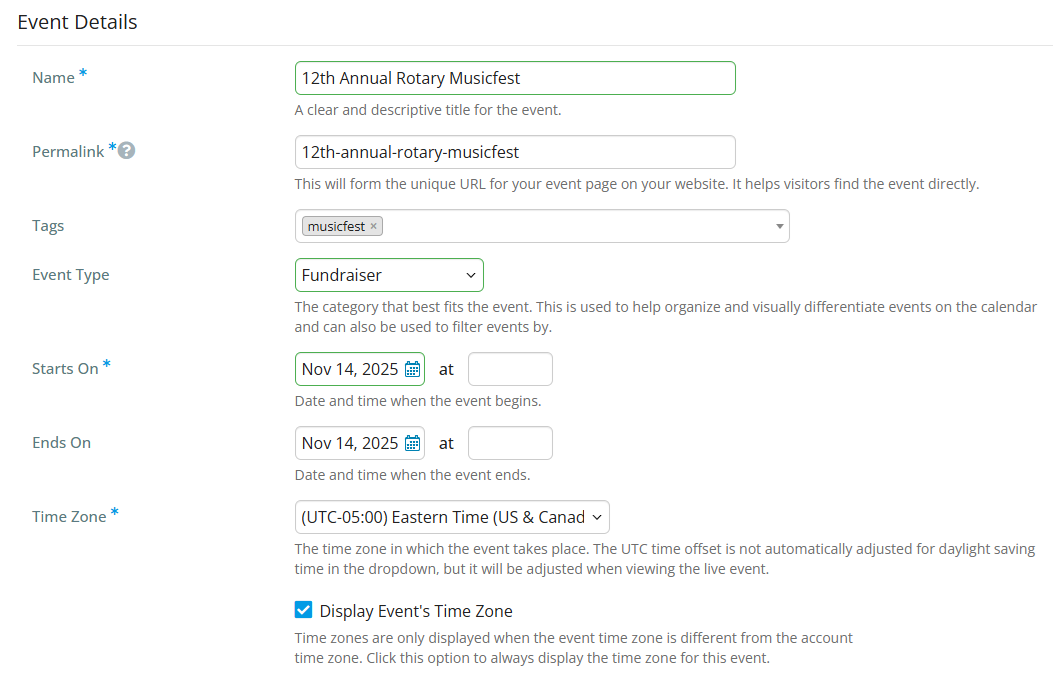
Task: Open the Time Zone selector
Action: [x=452, y=516]
